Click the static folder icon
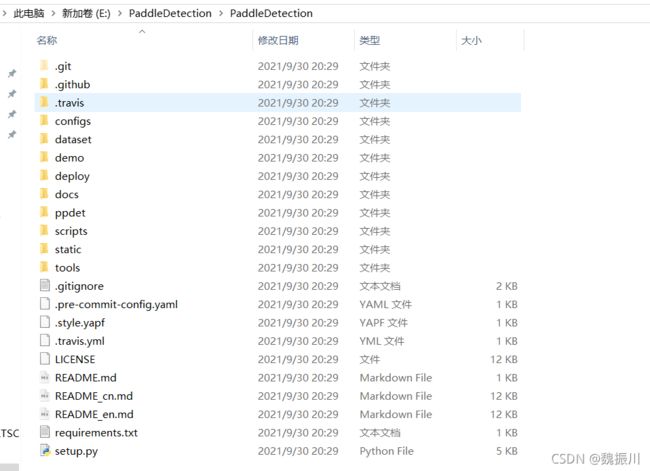 pyautogui.click(x=44, y=249)
